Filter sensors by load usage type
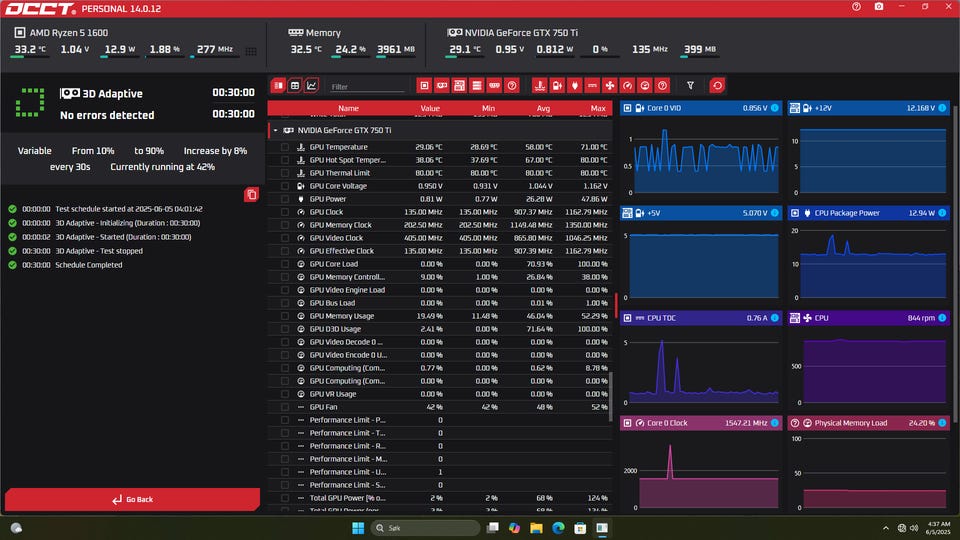The height and width of the screenshot is (540, 960). (645, 86)
